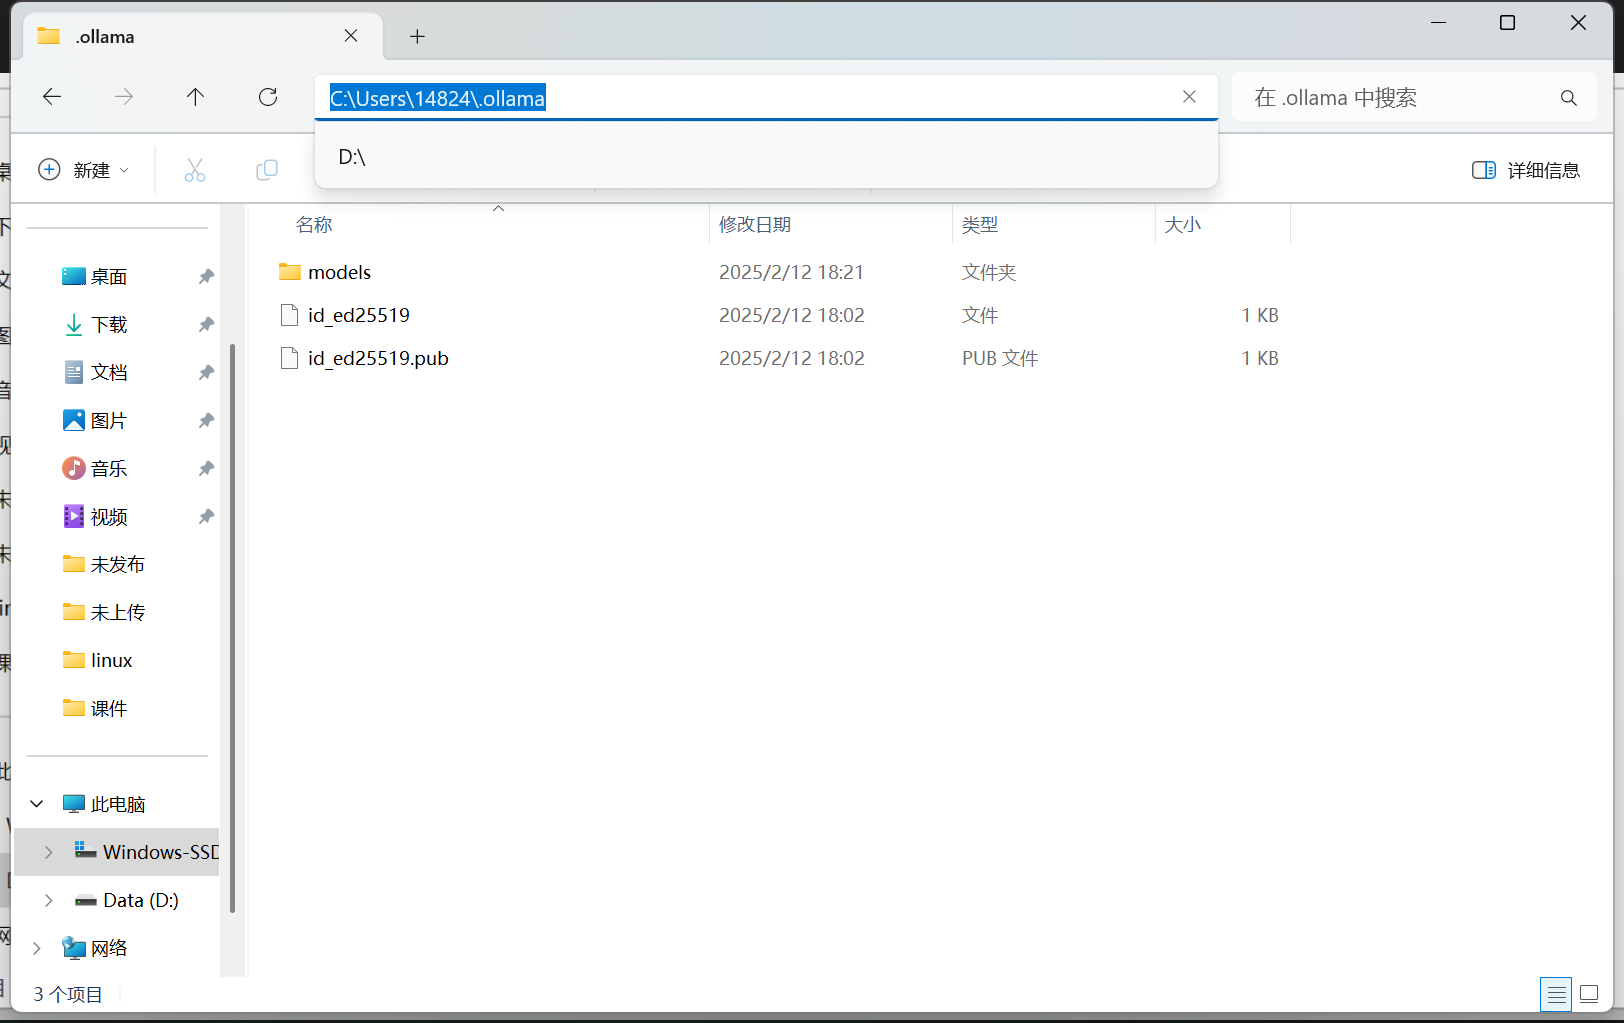Add a new tab
The height and width of the screenshot is (1023, 1624).
tap(418, 37)
